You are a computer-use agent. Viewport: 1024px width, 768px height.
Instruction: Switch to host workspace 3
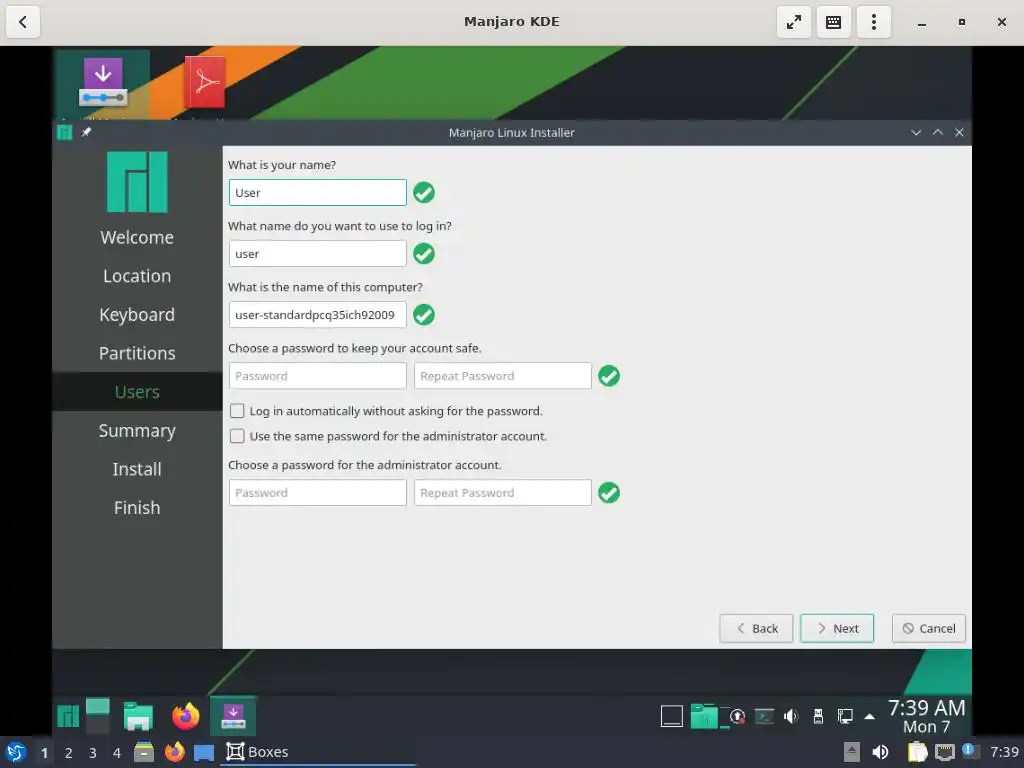[x=93, y=753]
